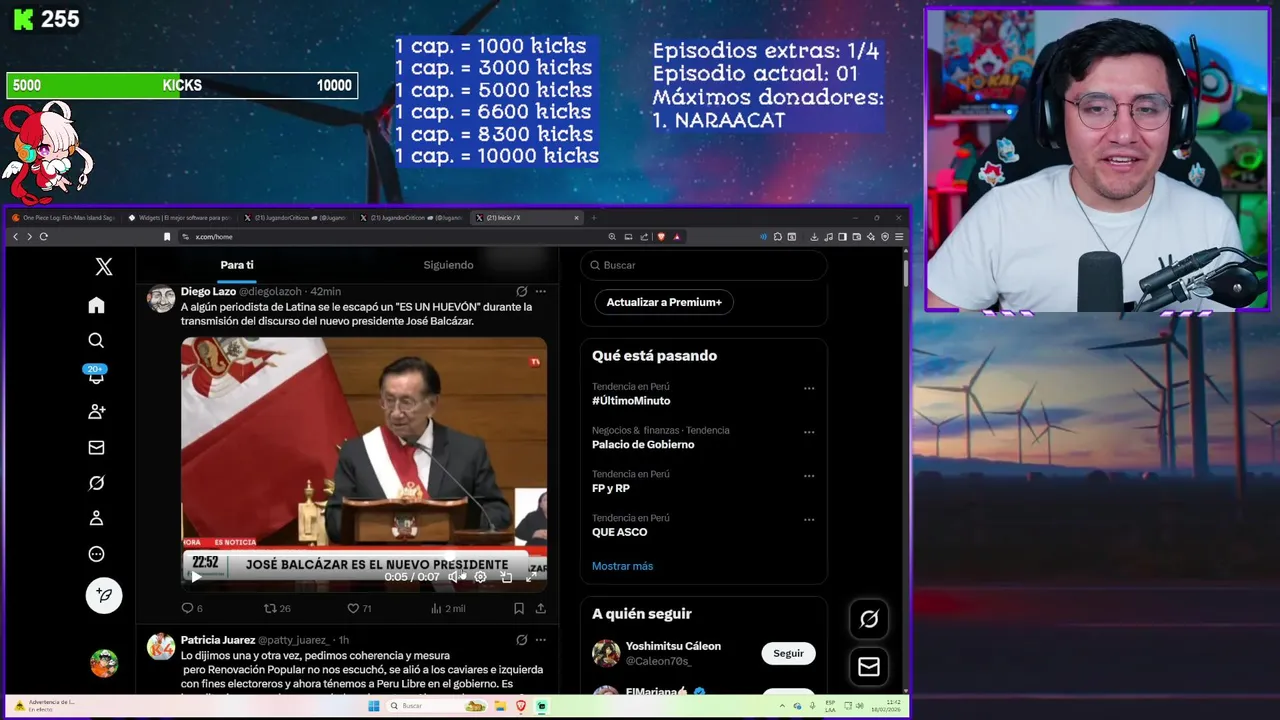The height and width of the screenshot is (720, 1280).
Task: Open account avatar at sidebar bottom
Action: [x=104, y=663]
